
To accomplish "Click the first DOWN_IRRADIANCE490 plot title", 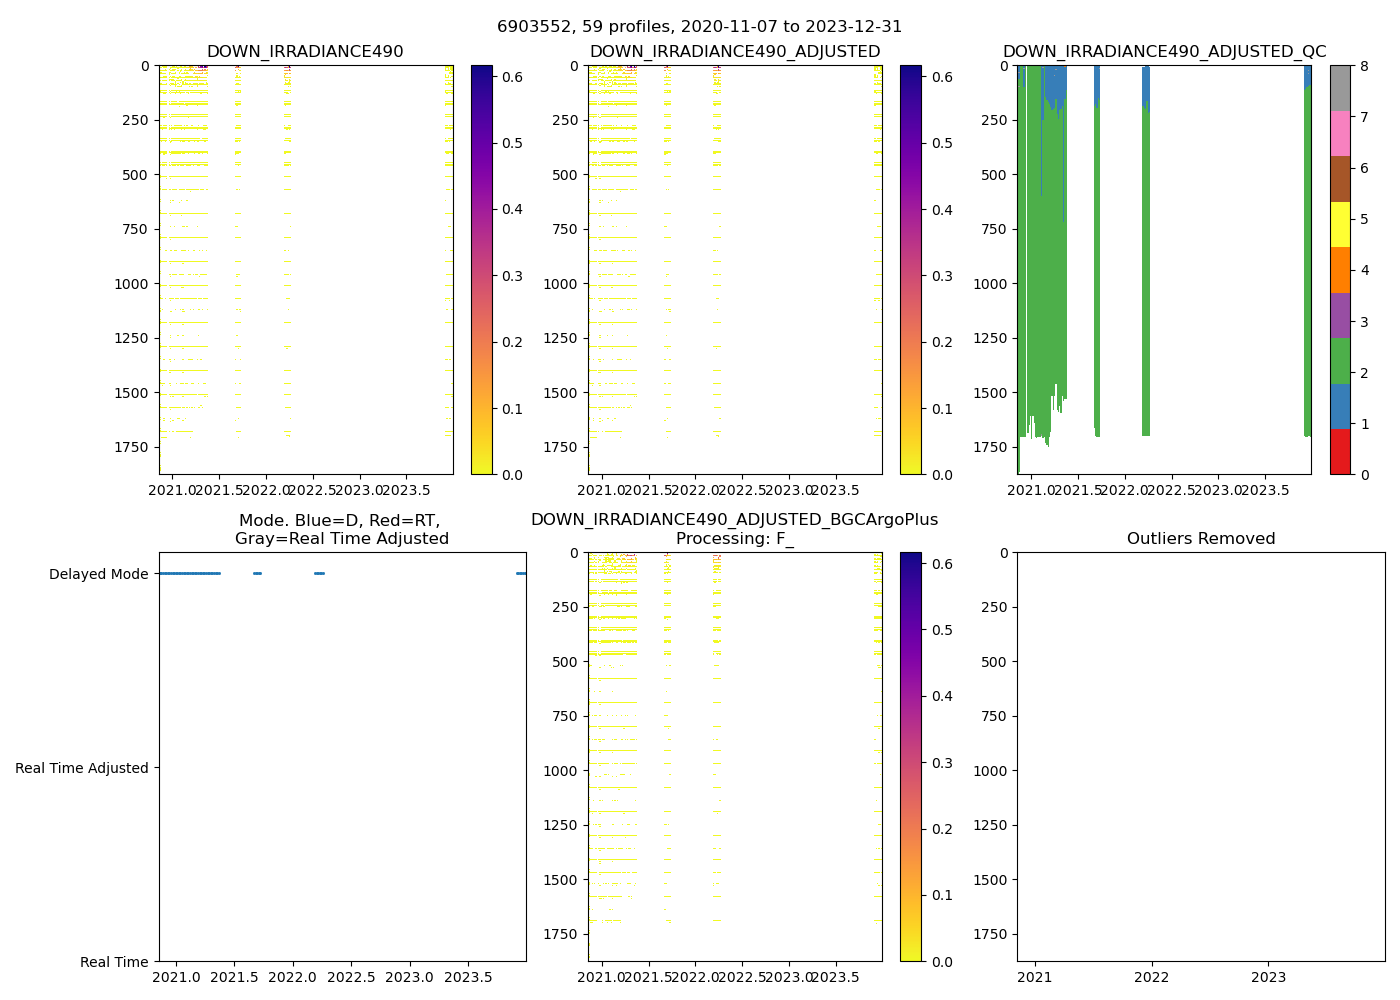I will pyautogui.click(x=305, y=52).
